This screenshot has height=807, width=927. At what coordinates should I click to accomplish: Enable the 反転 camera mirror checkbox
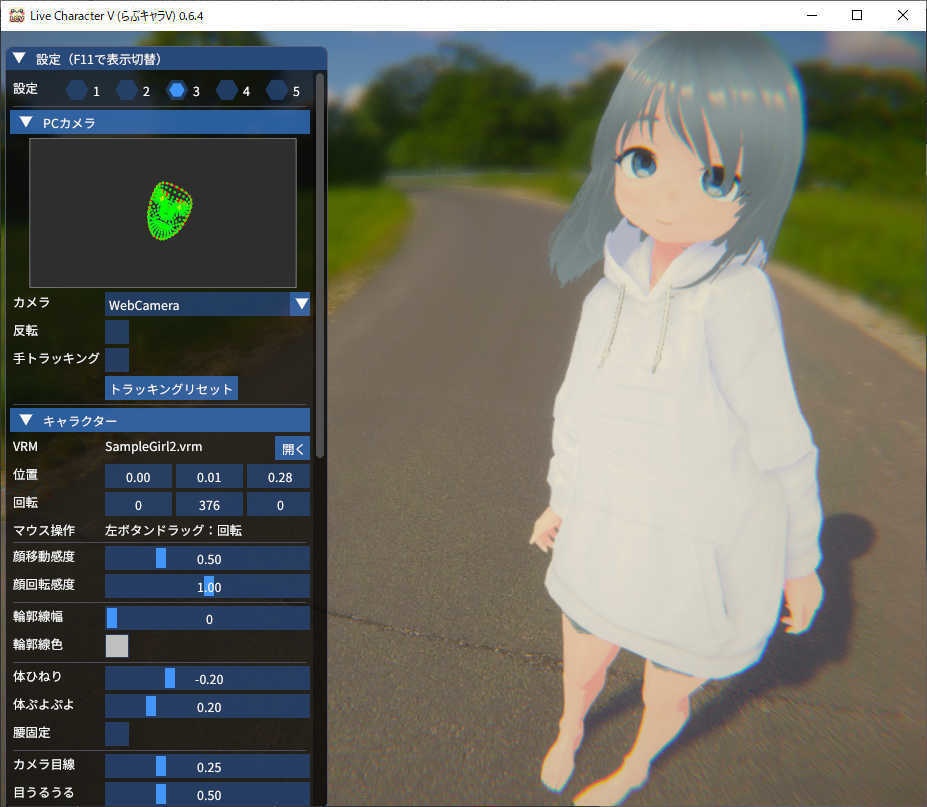click(x=116, y=331)
